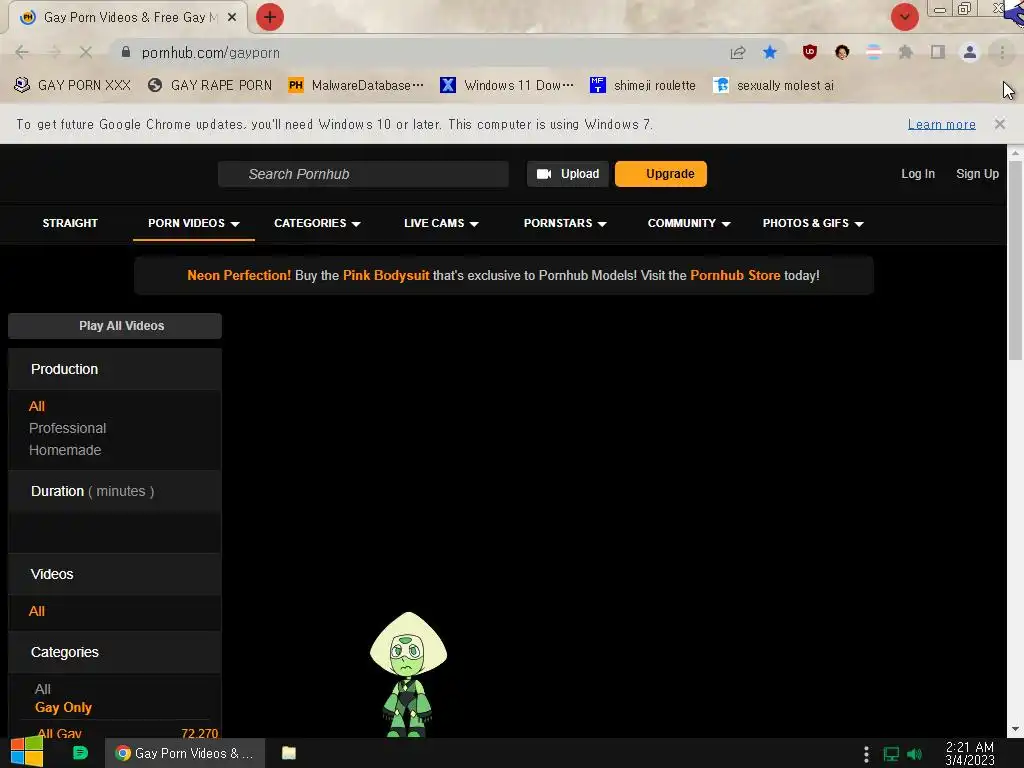Open the red tab search dropdown arrow
Viewport: 1024px width, 768px height.
click(904, 17)
